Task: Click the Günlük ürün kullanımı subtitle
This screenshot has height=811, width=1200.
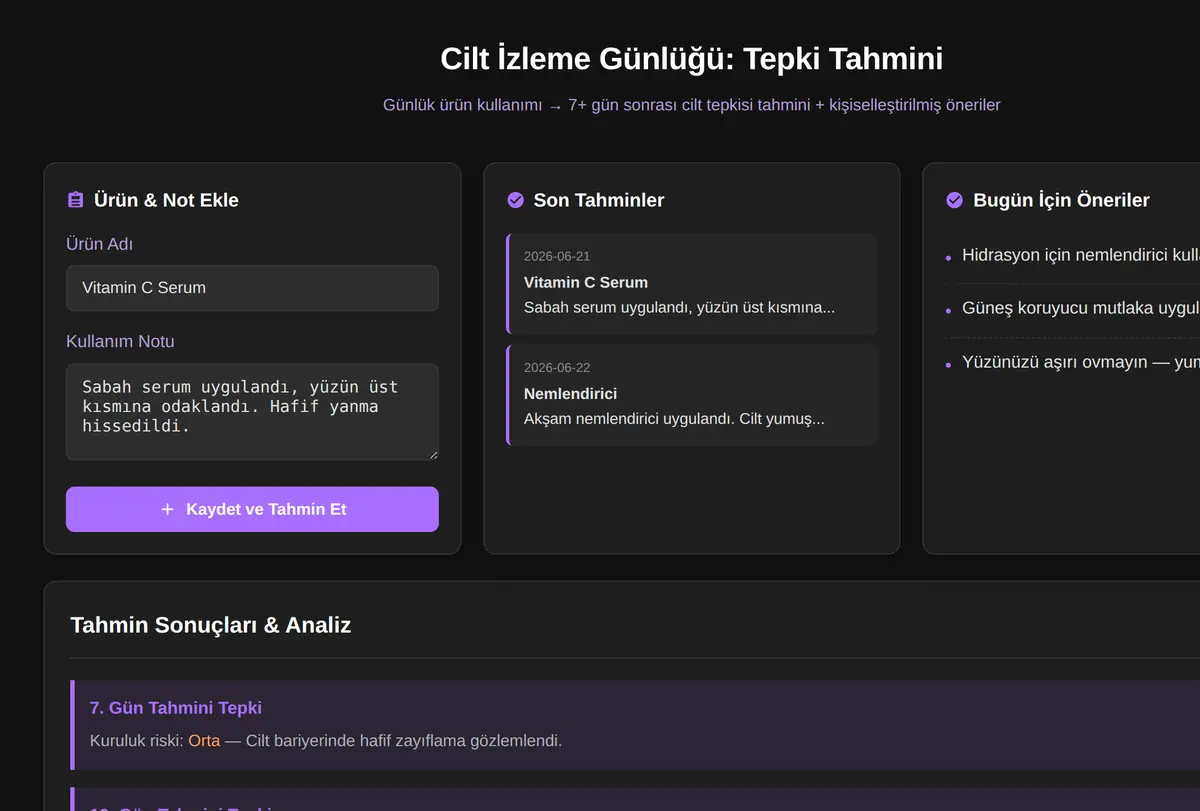Action: (692, 105)
